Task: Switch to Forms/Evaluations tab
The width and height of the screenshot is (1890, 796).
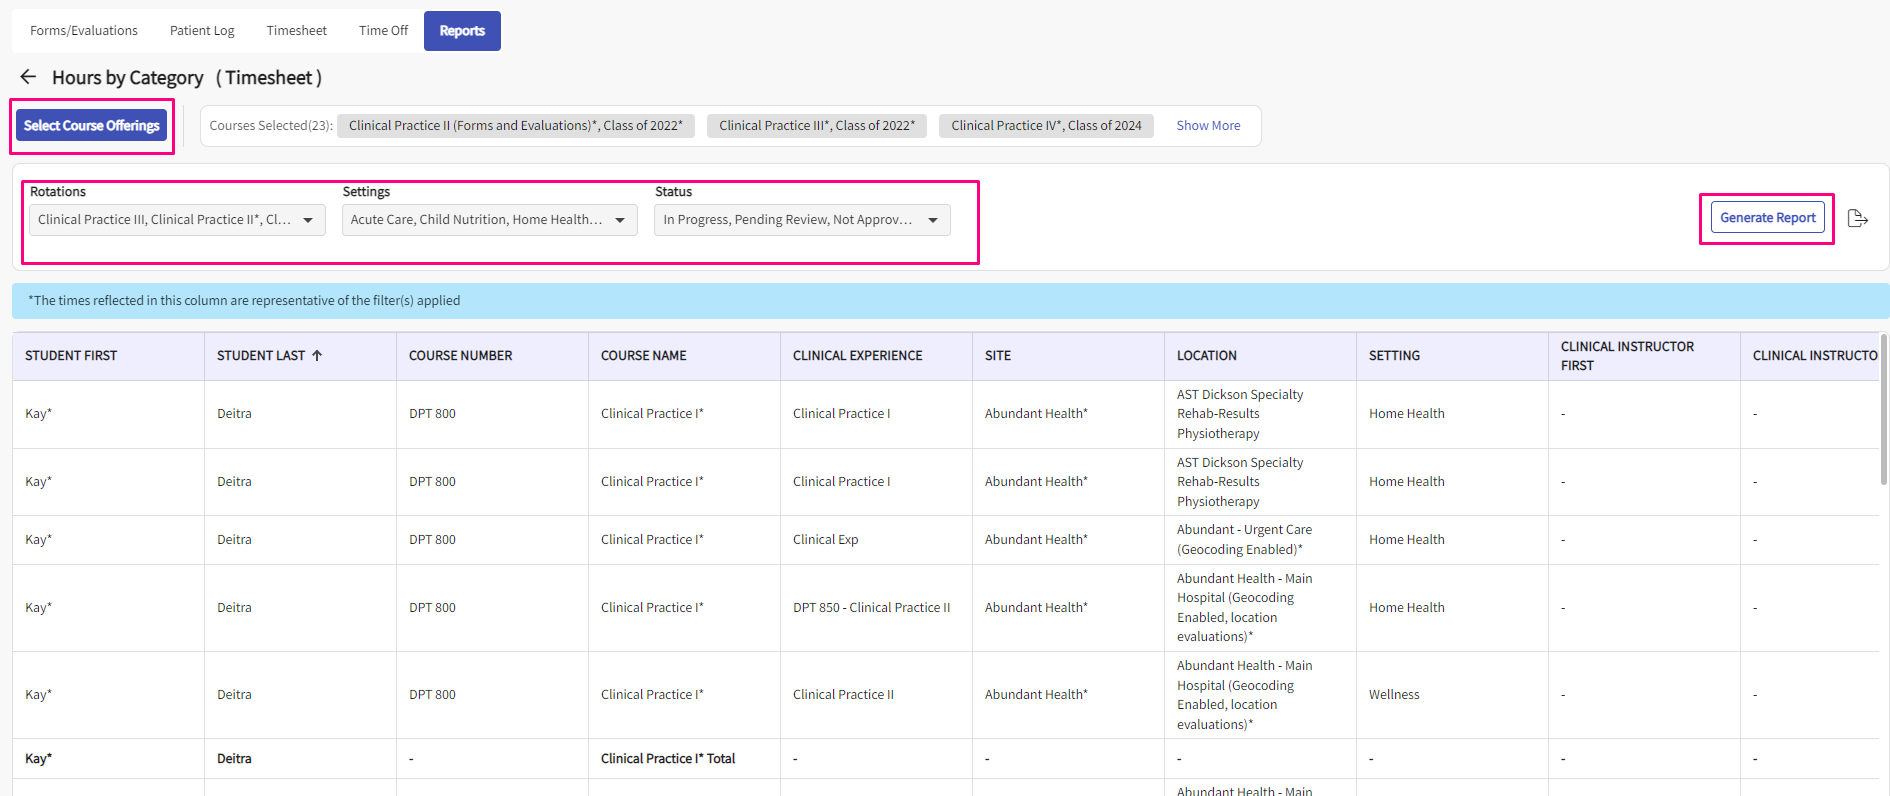Action: pos(84,31)
